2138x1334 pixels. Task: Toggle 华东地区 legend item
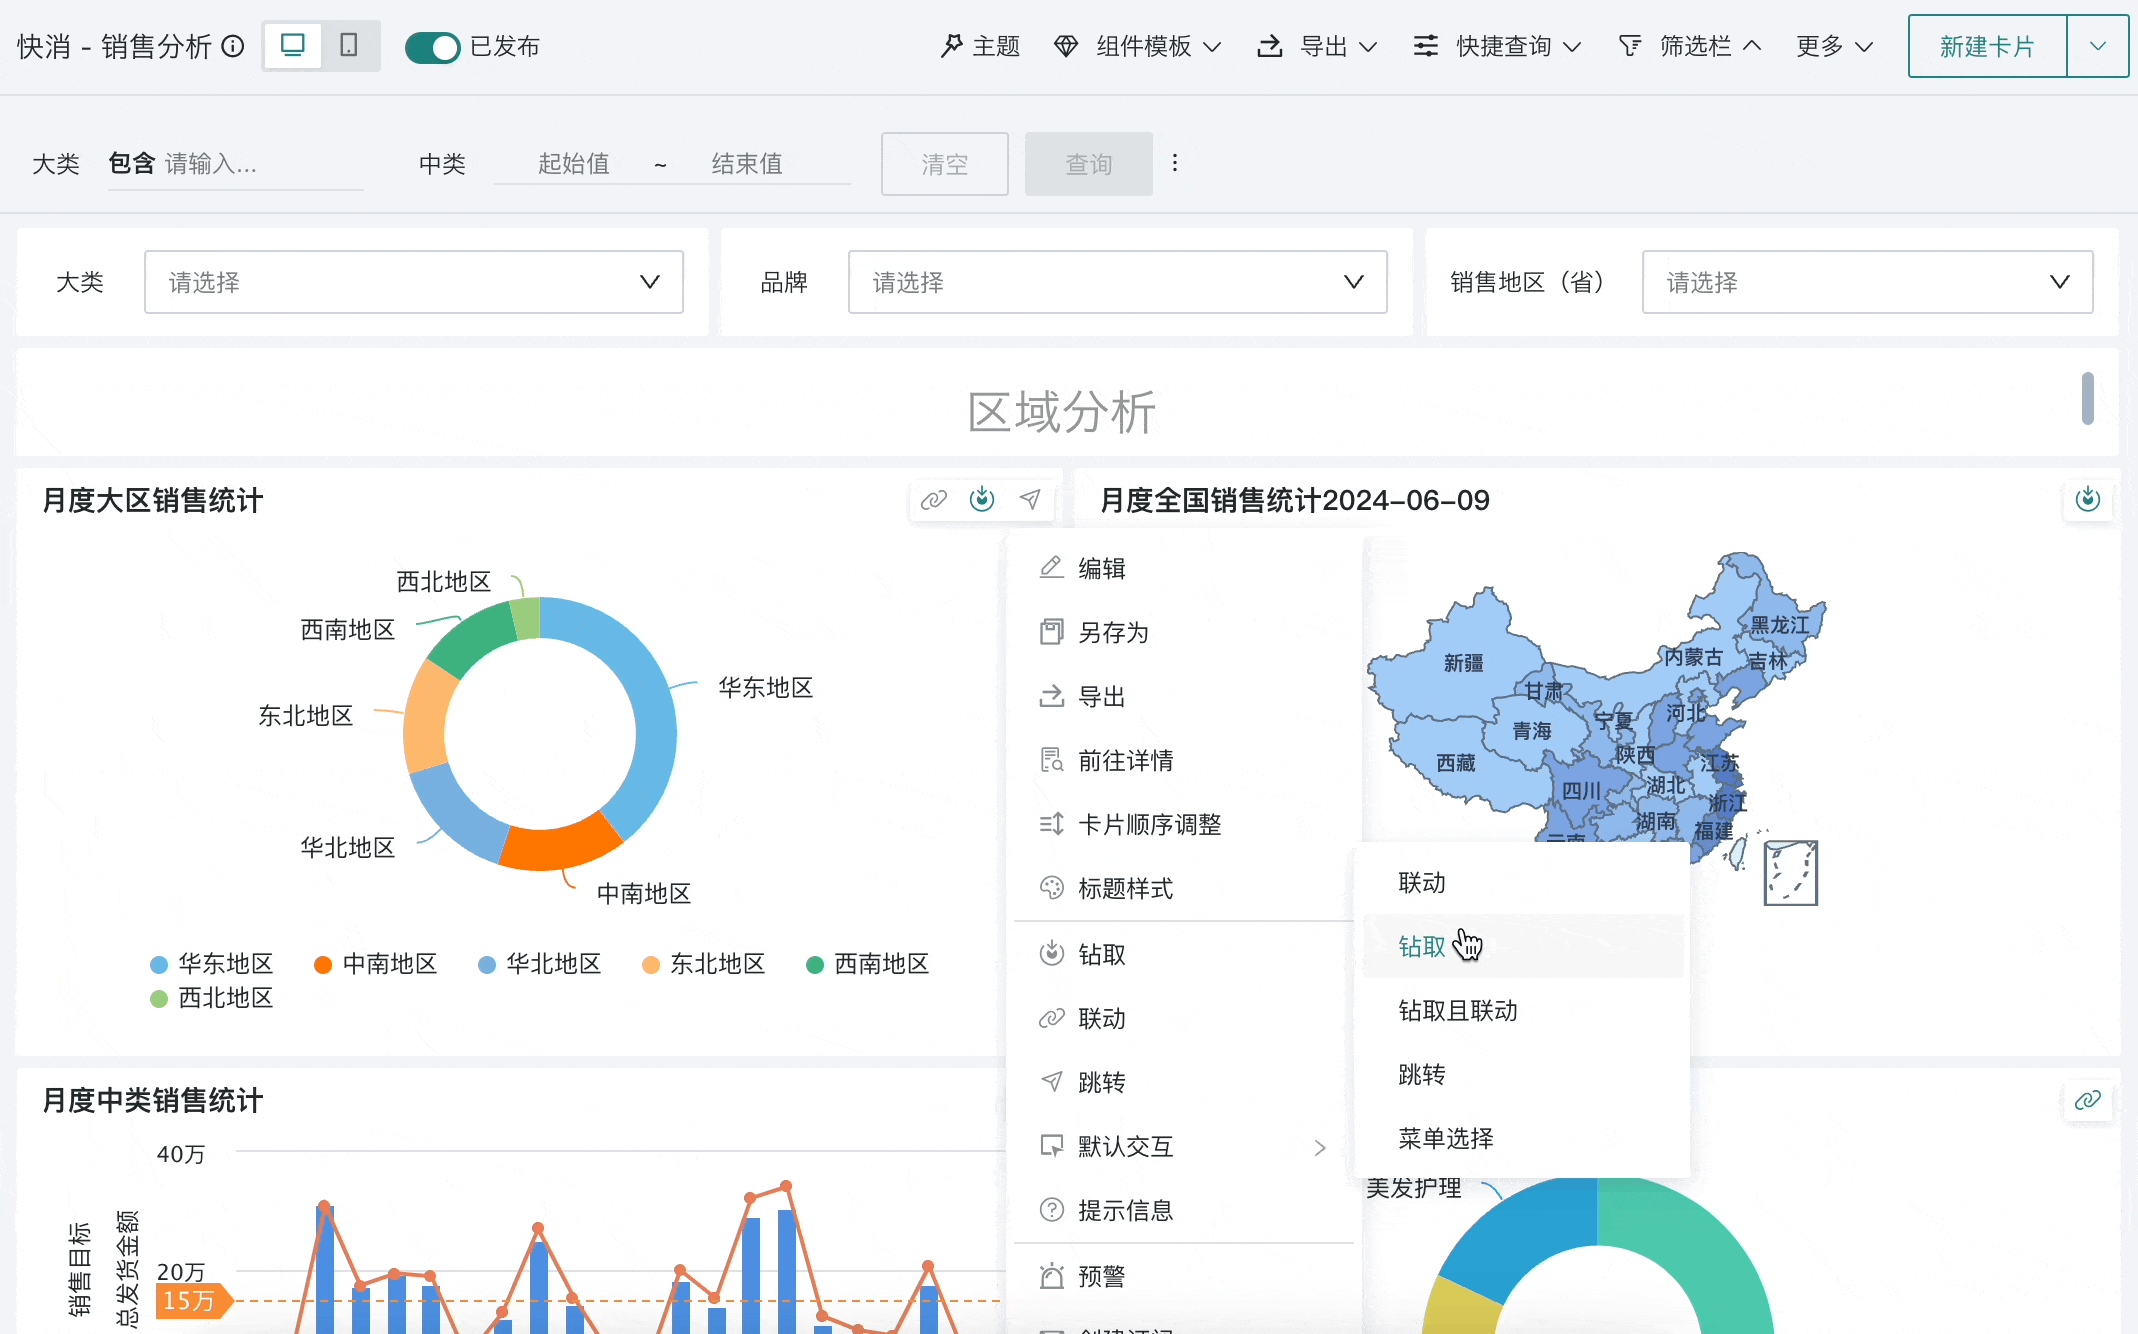tap(211, 964)
